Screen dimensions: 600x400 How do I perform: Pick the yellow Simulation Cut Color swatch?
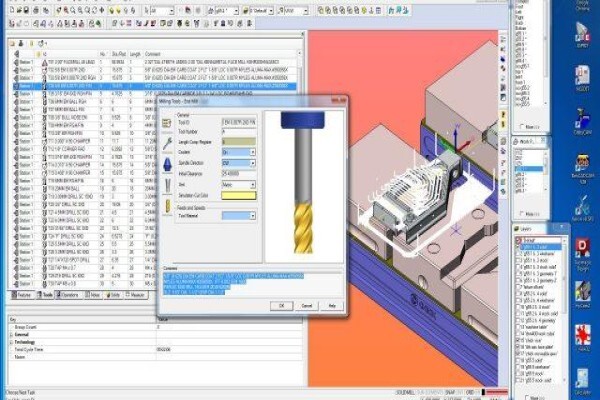pos(239,196)
